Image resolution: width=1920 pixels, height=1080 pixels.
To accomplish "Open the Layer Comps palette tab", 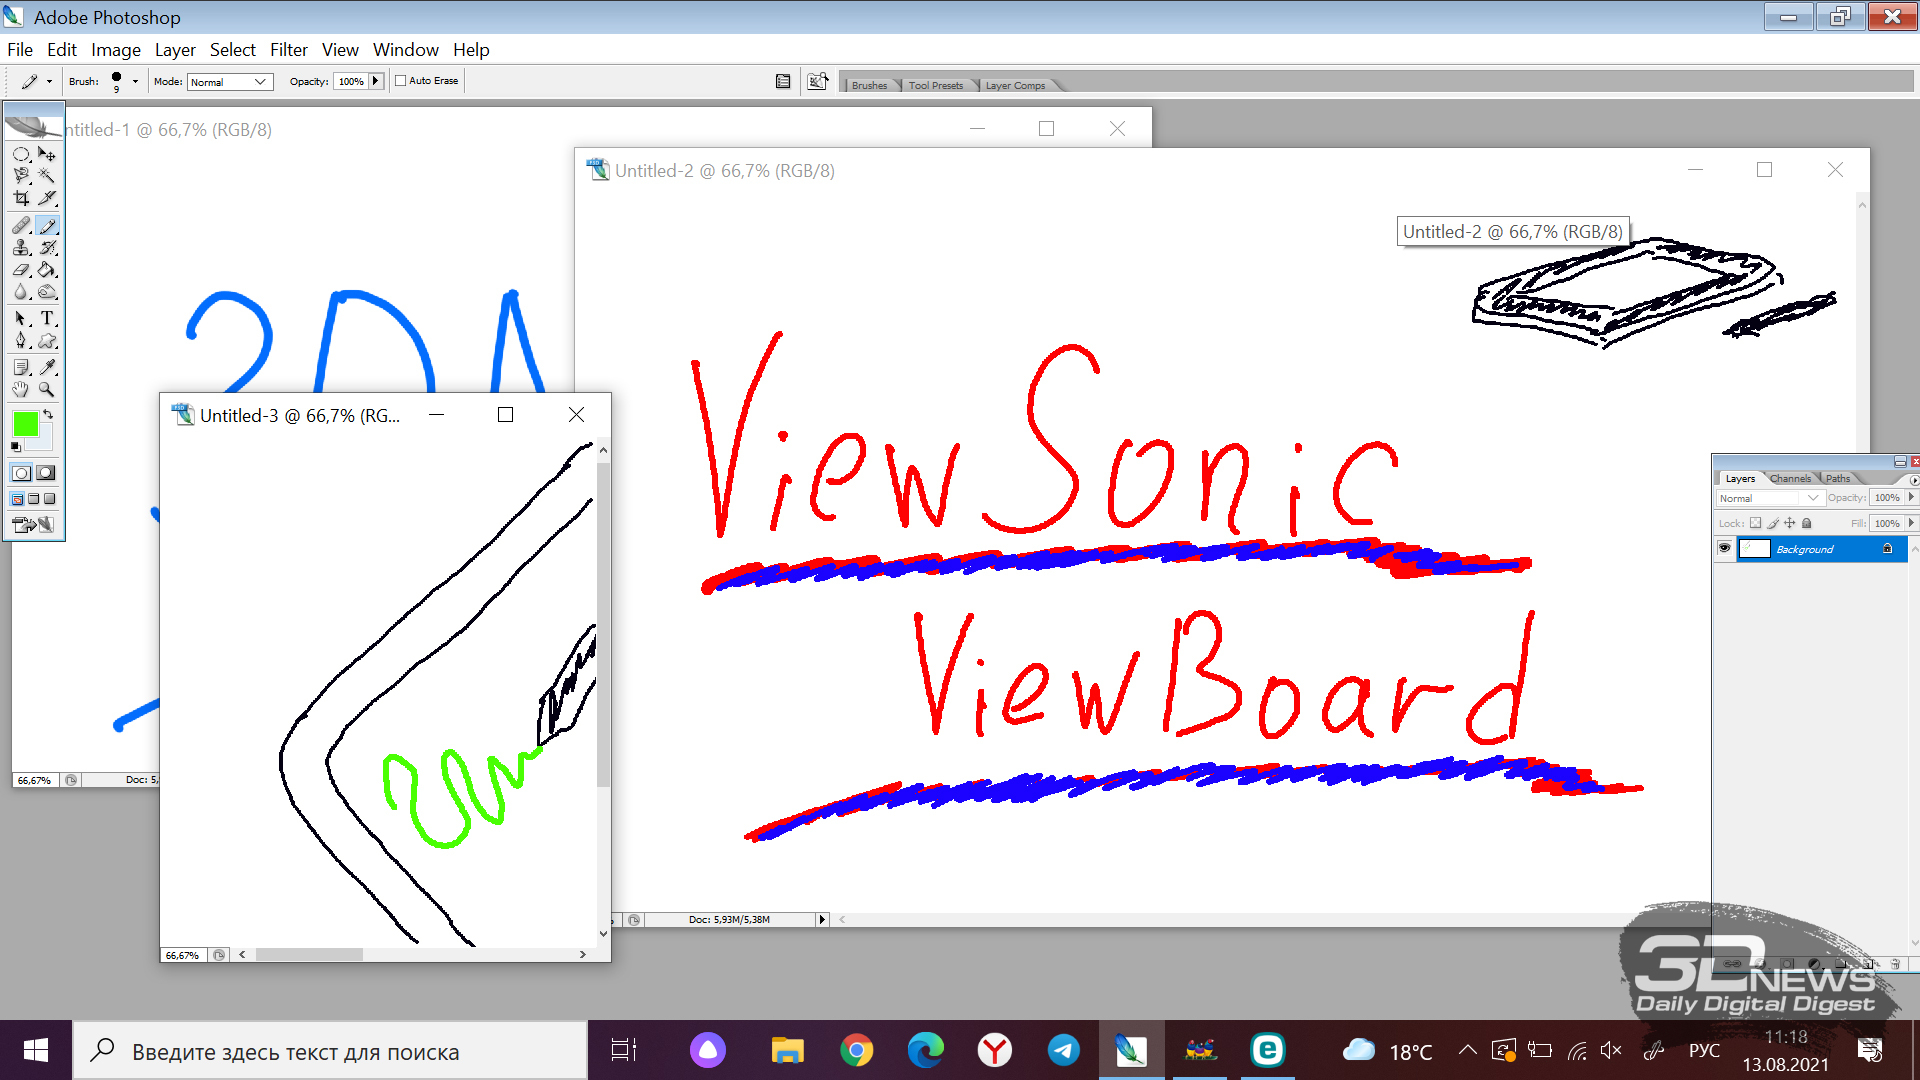I will point(1015,86).
